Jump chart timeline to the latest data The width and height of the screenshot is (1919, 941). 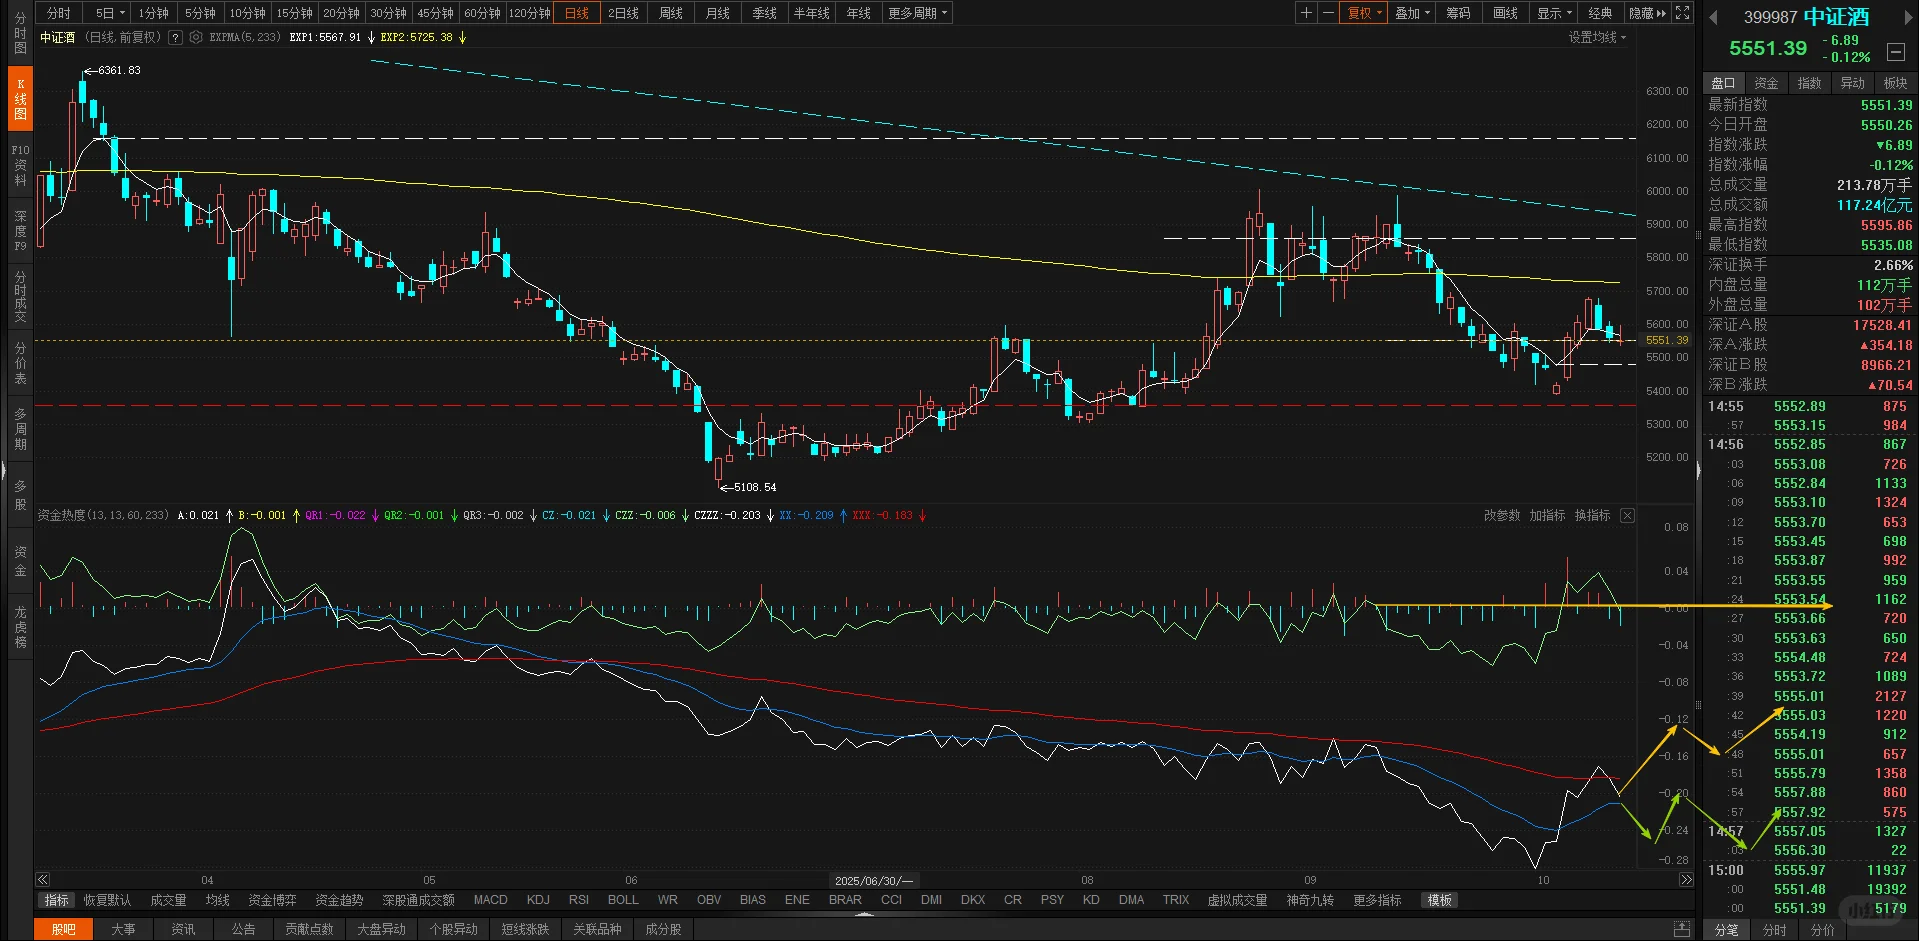pos(1686,880)
